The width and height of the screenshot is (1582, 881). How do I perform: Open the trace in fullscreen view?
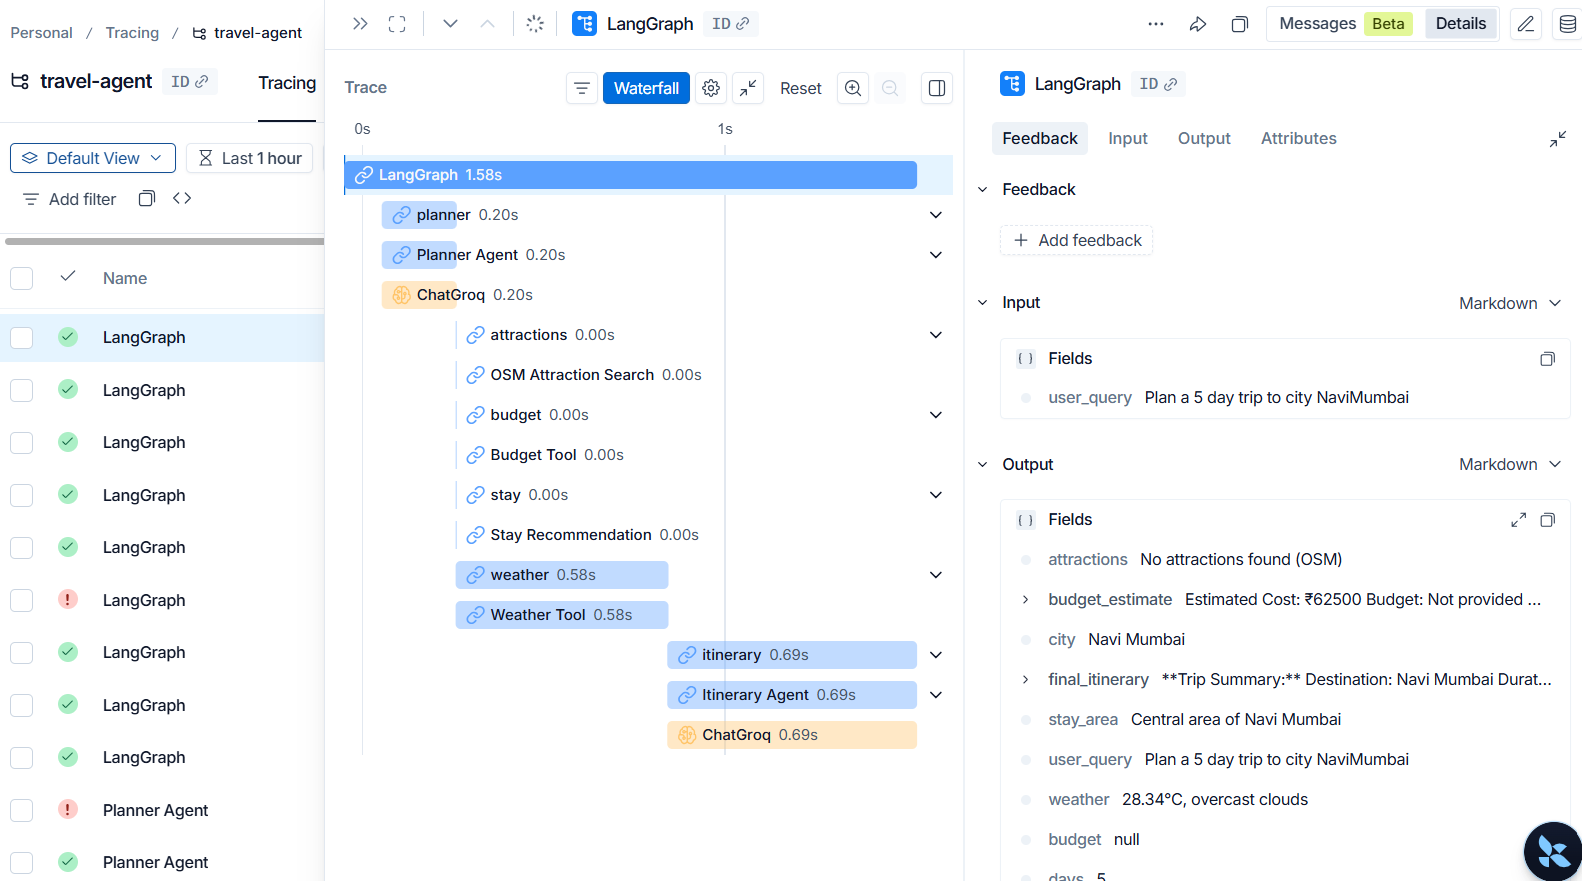(397, 24)
